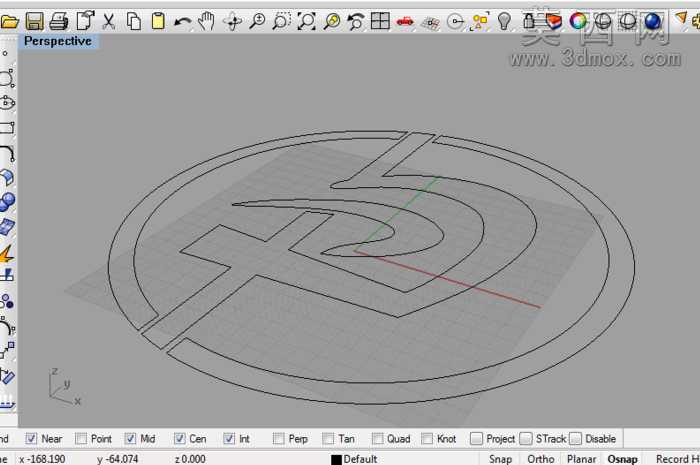
Task: Click the Group objects icon
Action: click(x=7, y=302)
